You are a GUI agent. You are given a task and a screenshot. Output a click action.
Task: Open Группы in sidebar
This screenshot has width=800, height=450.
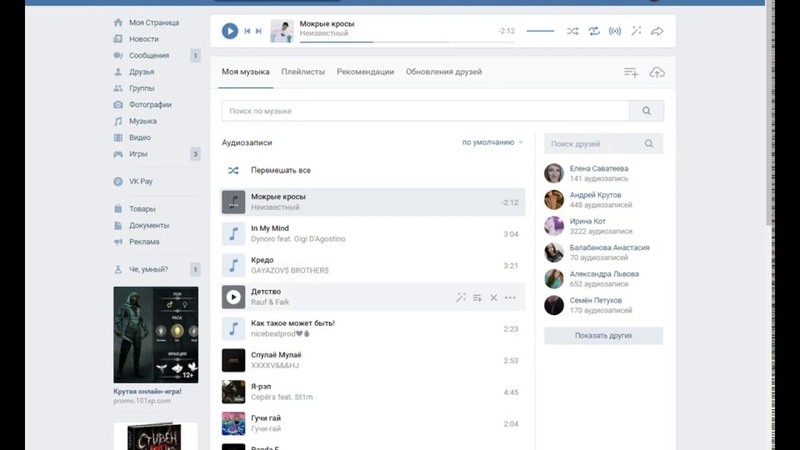click(x=141, y=88)
